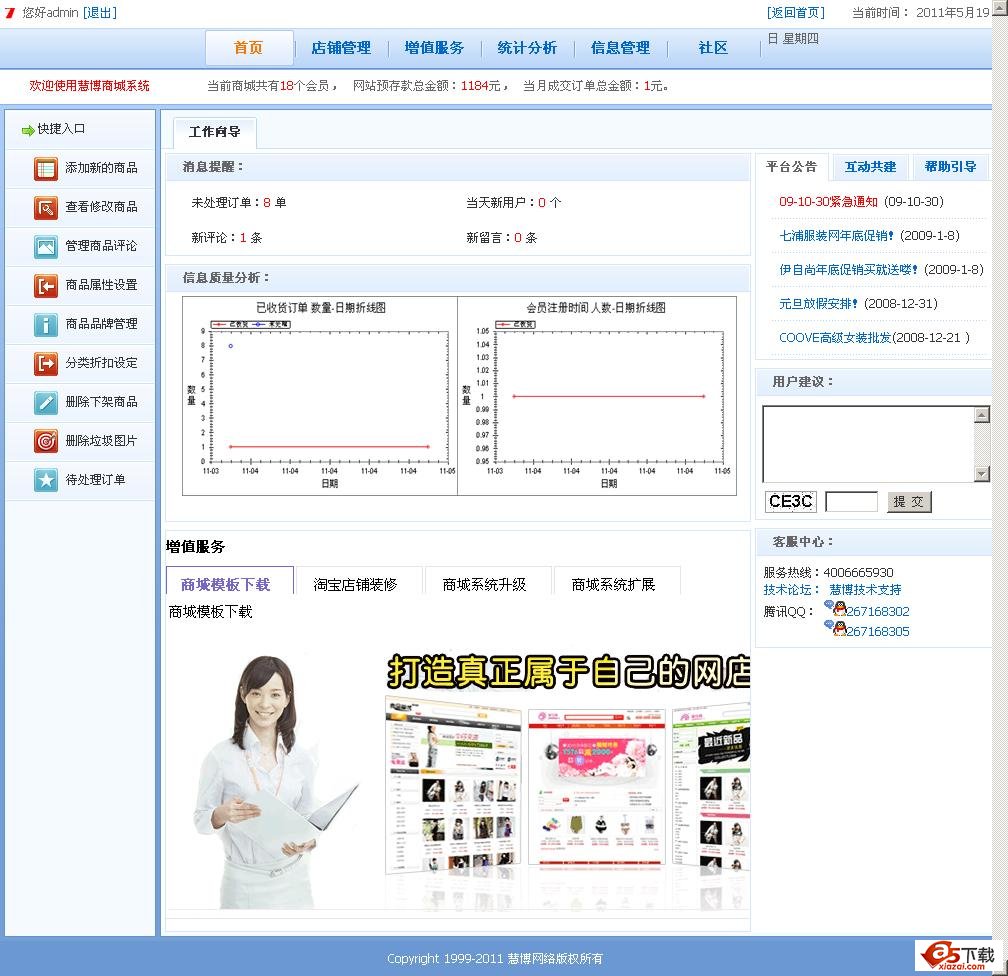Click the 添加新的商品 calendar icon
The width and height of the screenshot is (1008, 976).
pos(46,168)
